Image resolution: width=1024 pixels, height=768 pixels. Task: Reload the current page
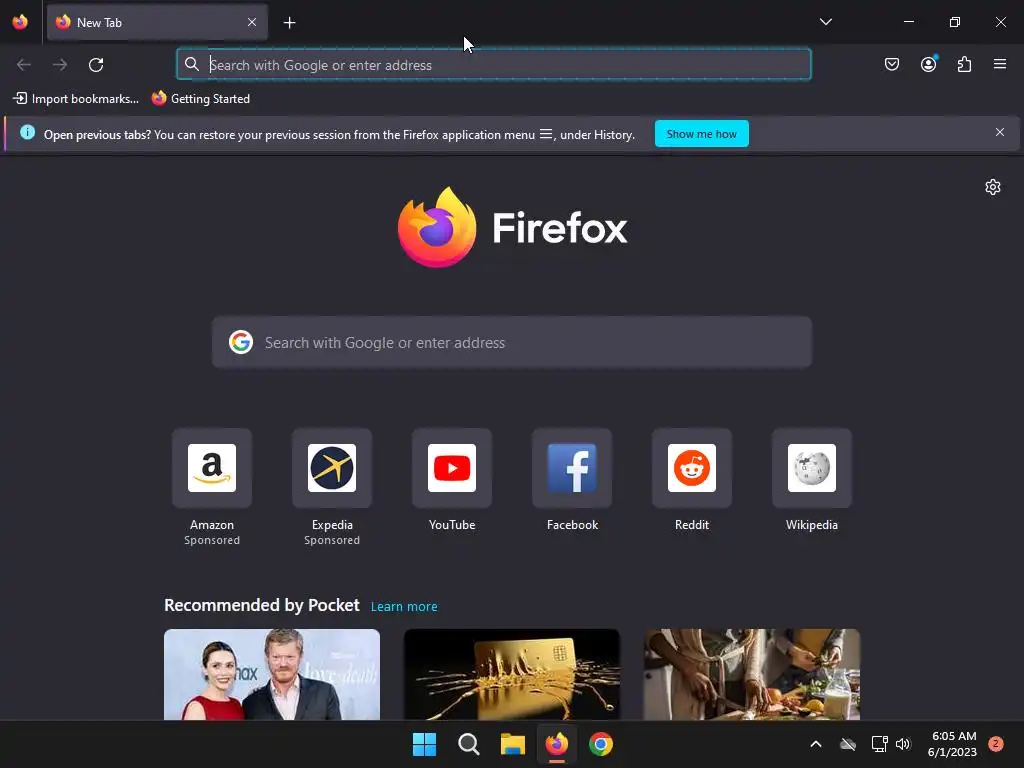click(x=96, y=65)
